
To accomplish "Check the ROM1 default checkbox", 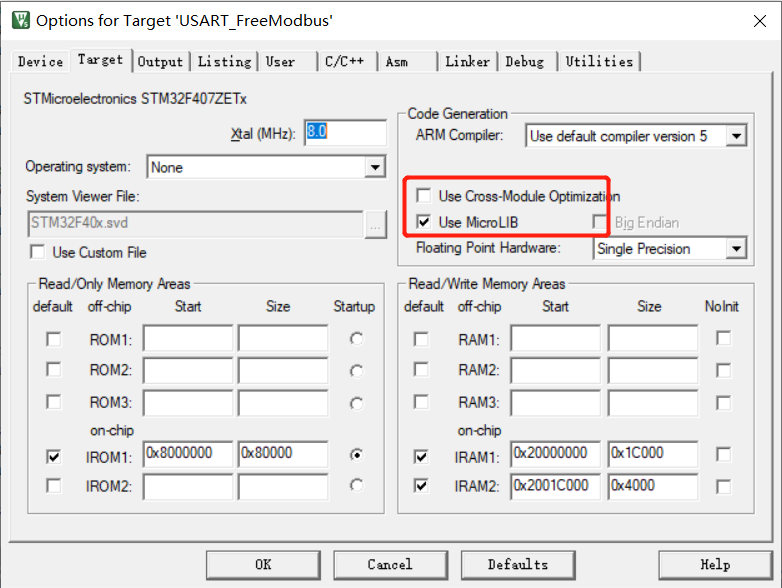I will (x=54, y=340).
